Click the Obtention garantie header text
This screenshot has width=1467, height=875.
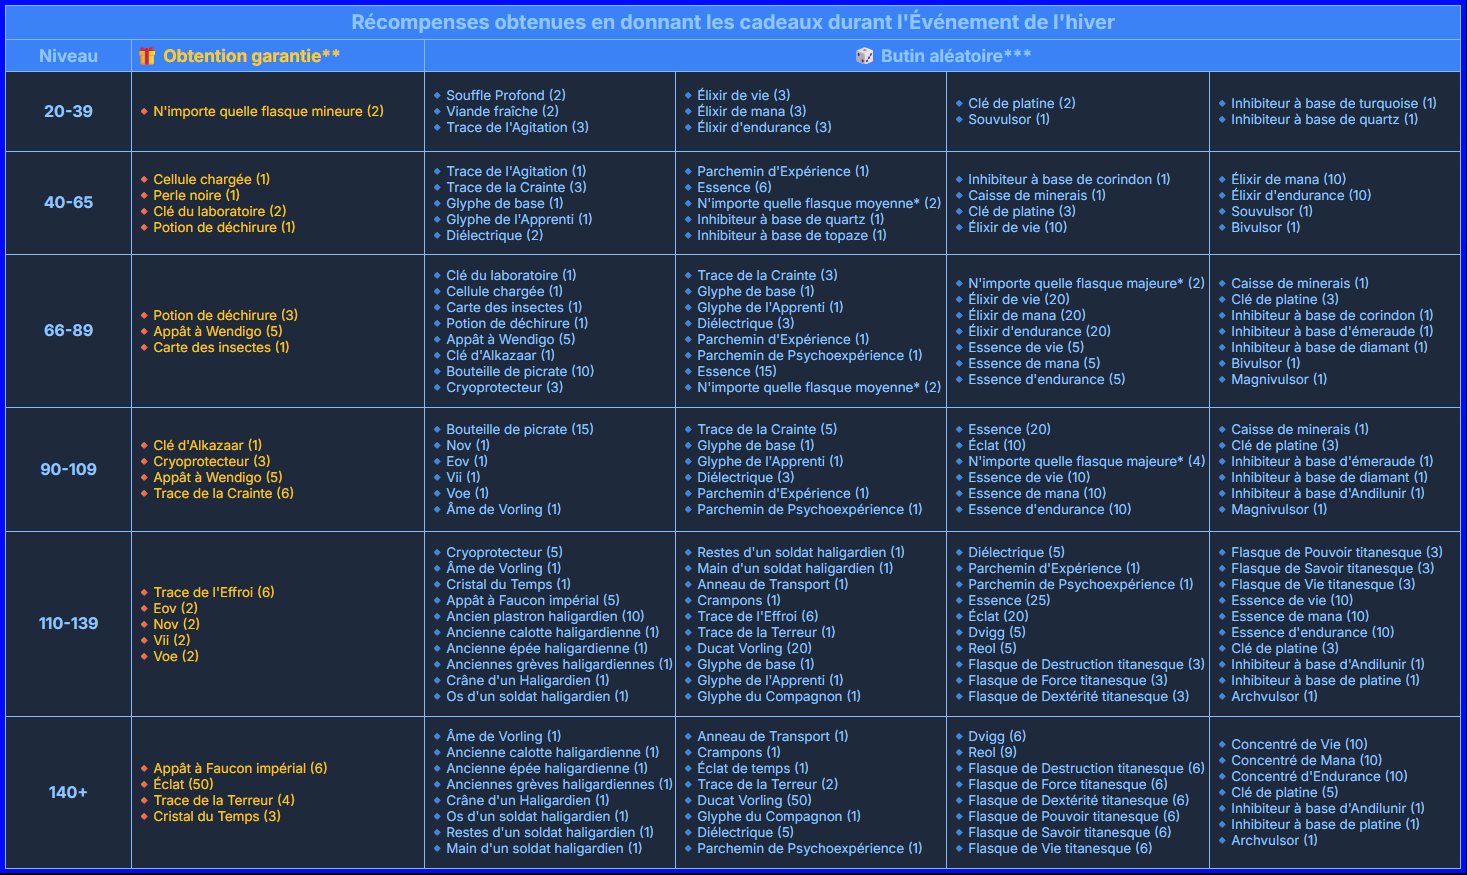click(251, 56)
